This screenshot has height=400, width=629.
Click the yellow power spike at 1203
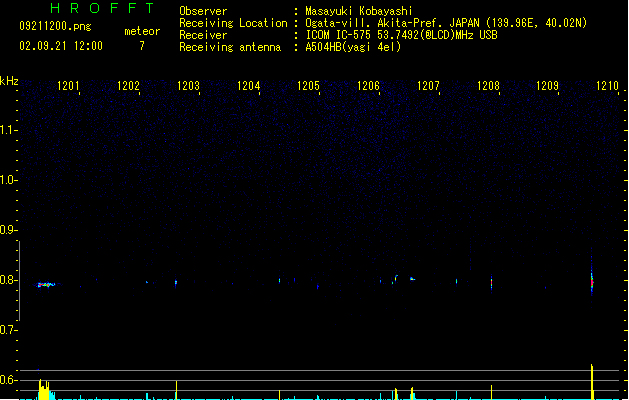(176, 390)
